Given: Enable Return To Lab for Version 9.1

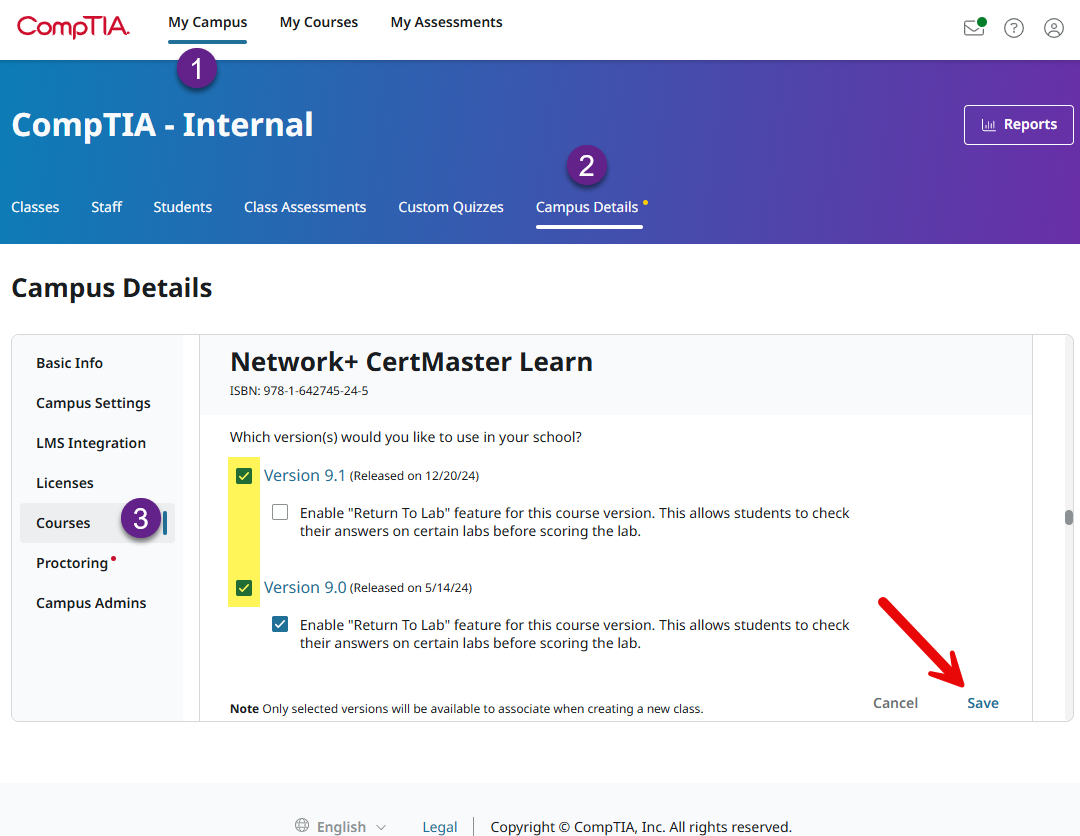Looking at the screenshot, I should click(x=280, y=513).
